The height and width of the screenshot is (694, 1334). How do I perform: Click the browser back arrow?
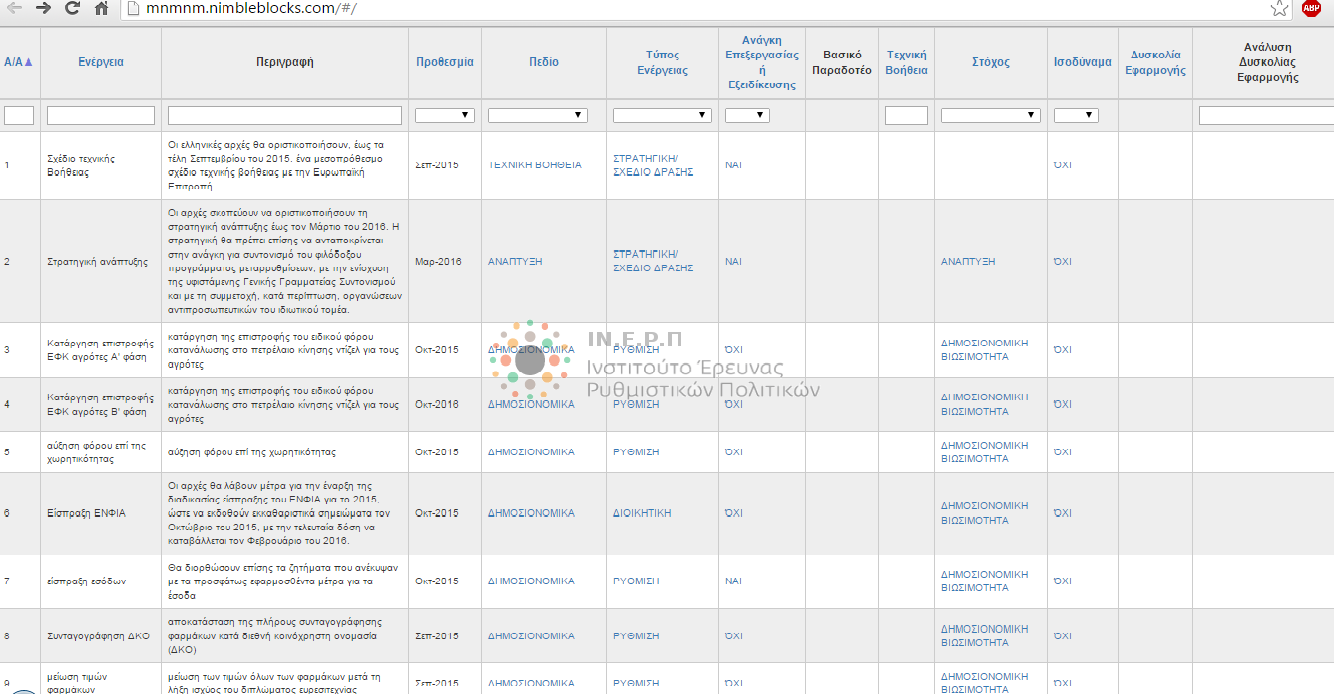point(14,8)
